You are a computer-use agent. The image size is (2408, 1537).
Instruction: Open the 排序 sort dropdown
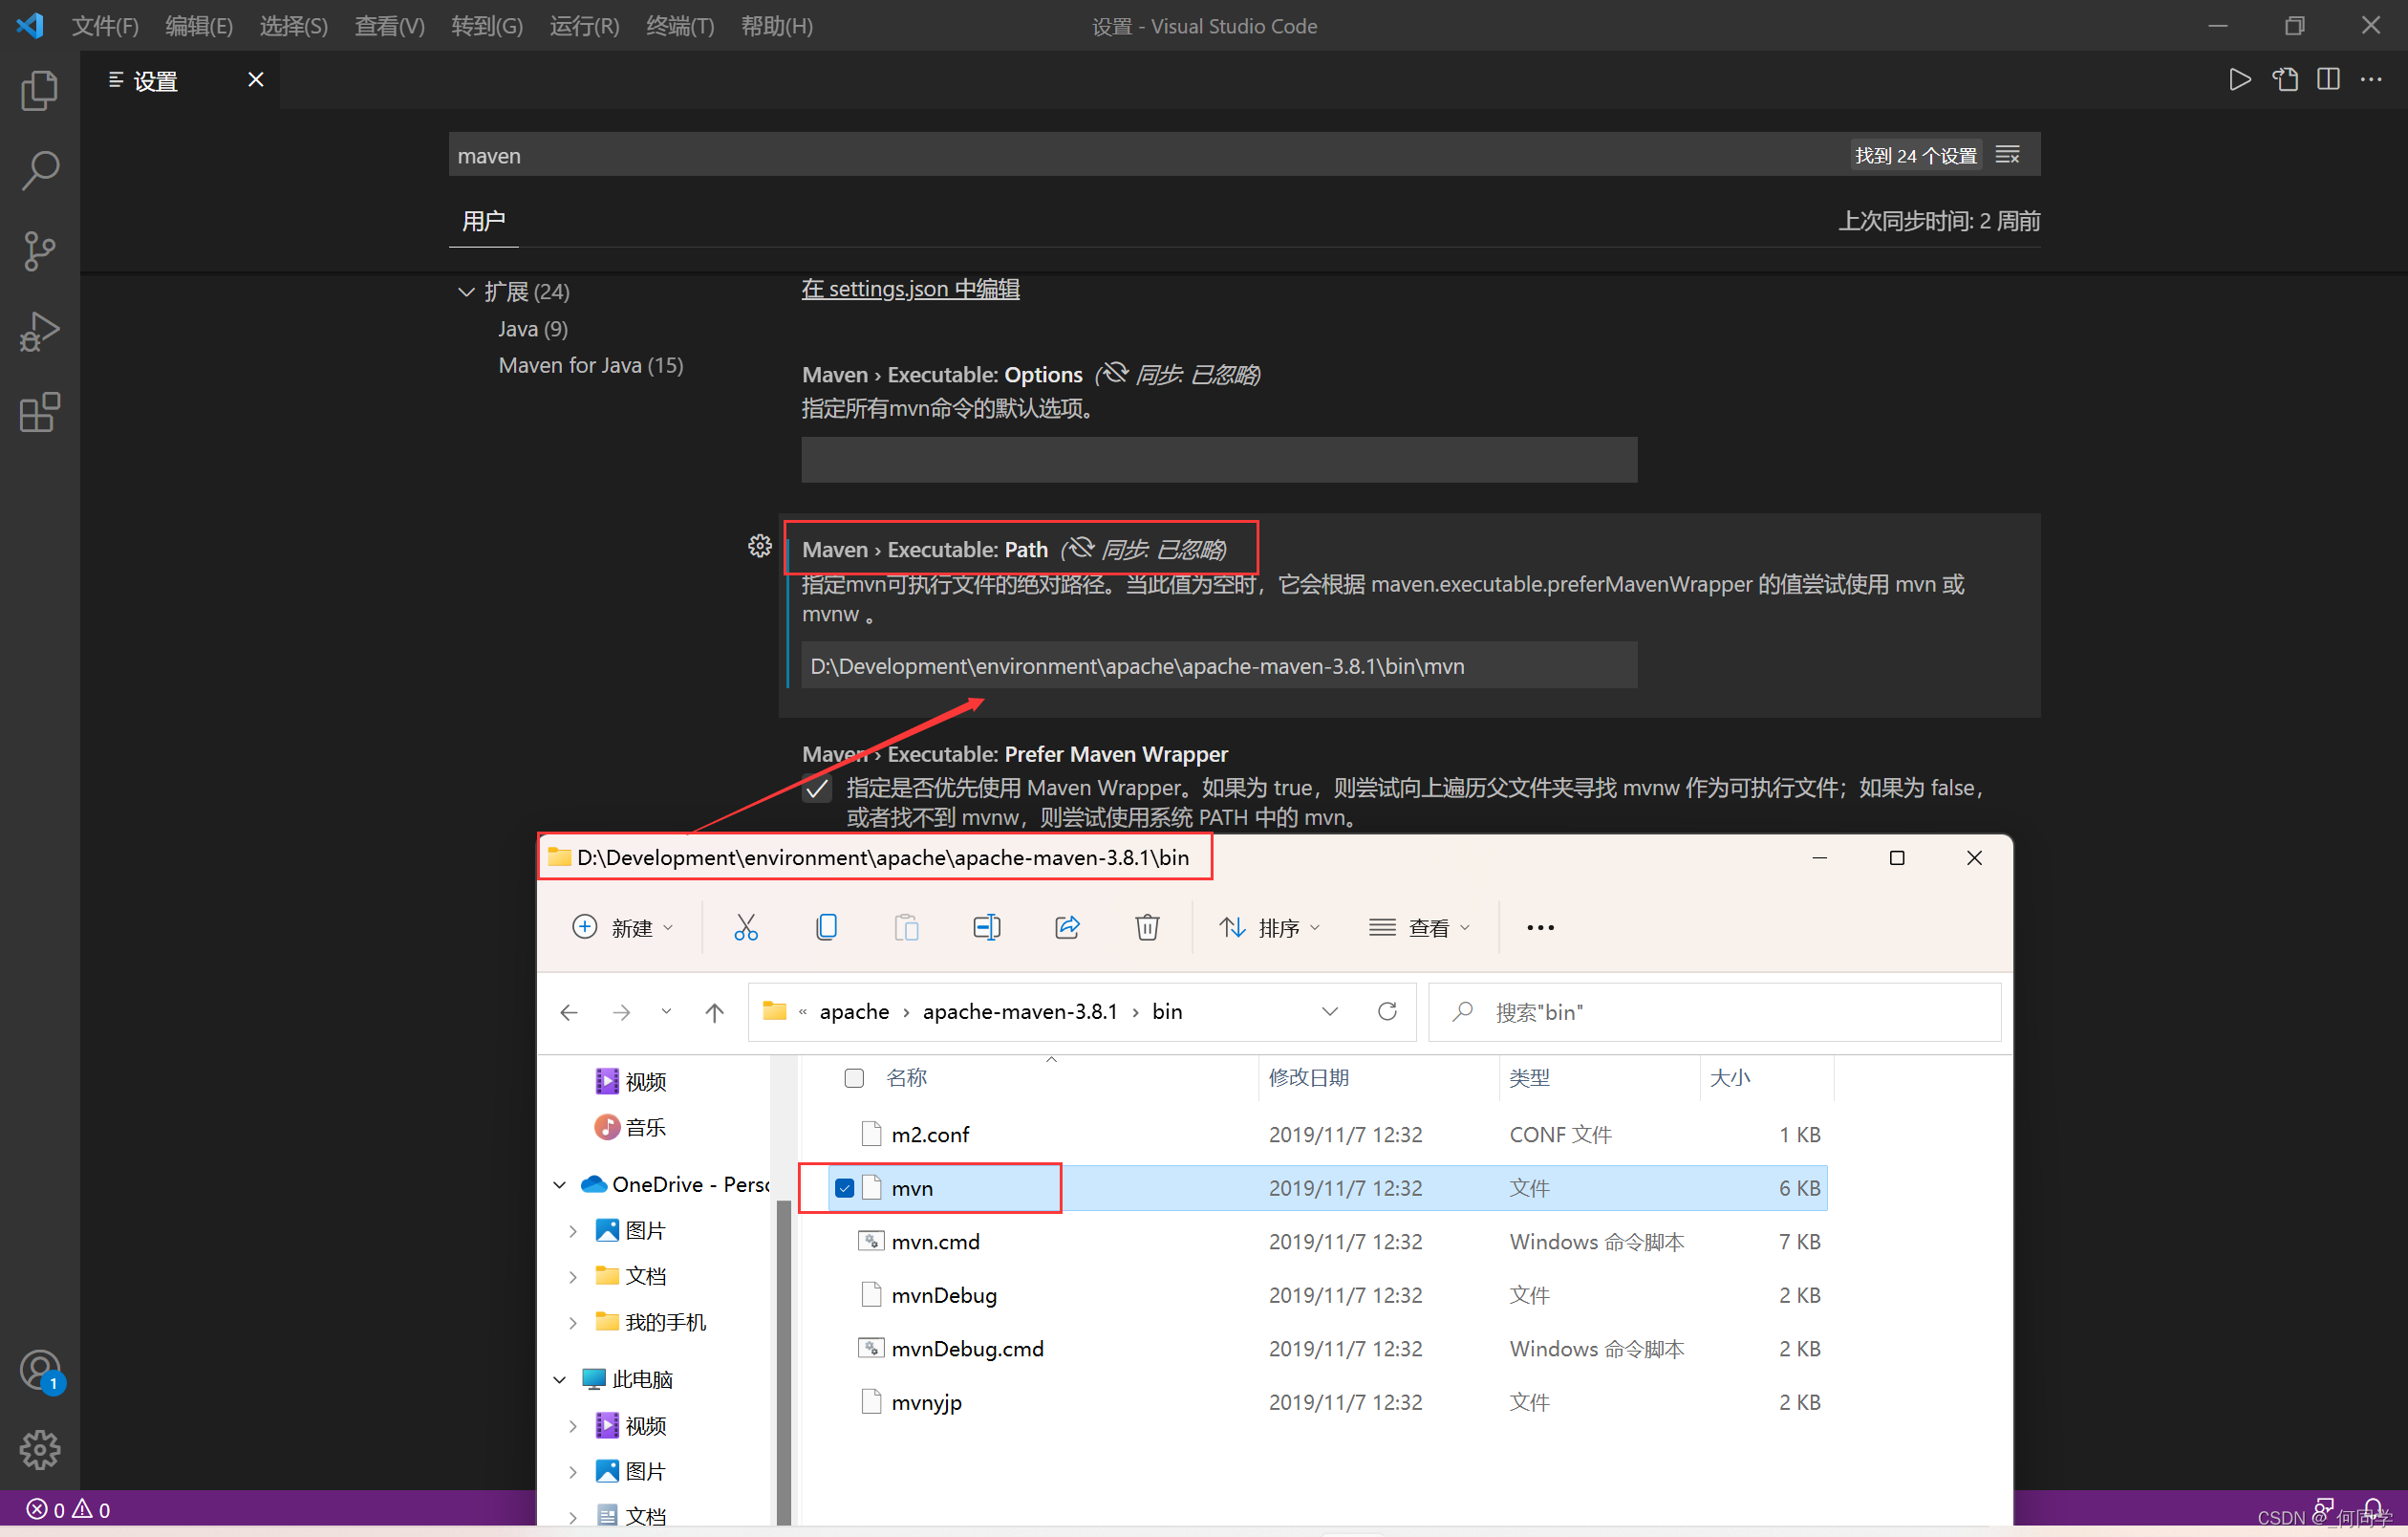[x=1270, y=927]
